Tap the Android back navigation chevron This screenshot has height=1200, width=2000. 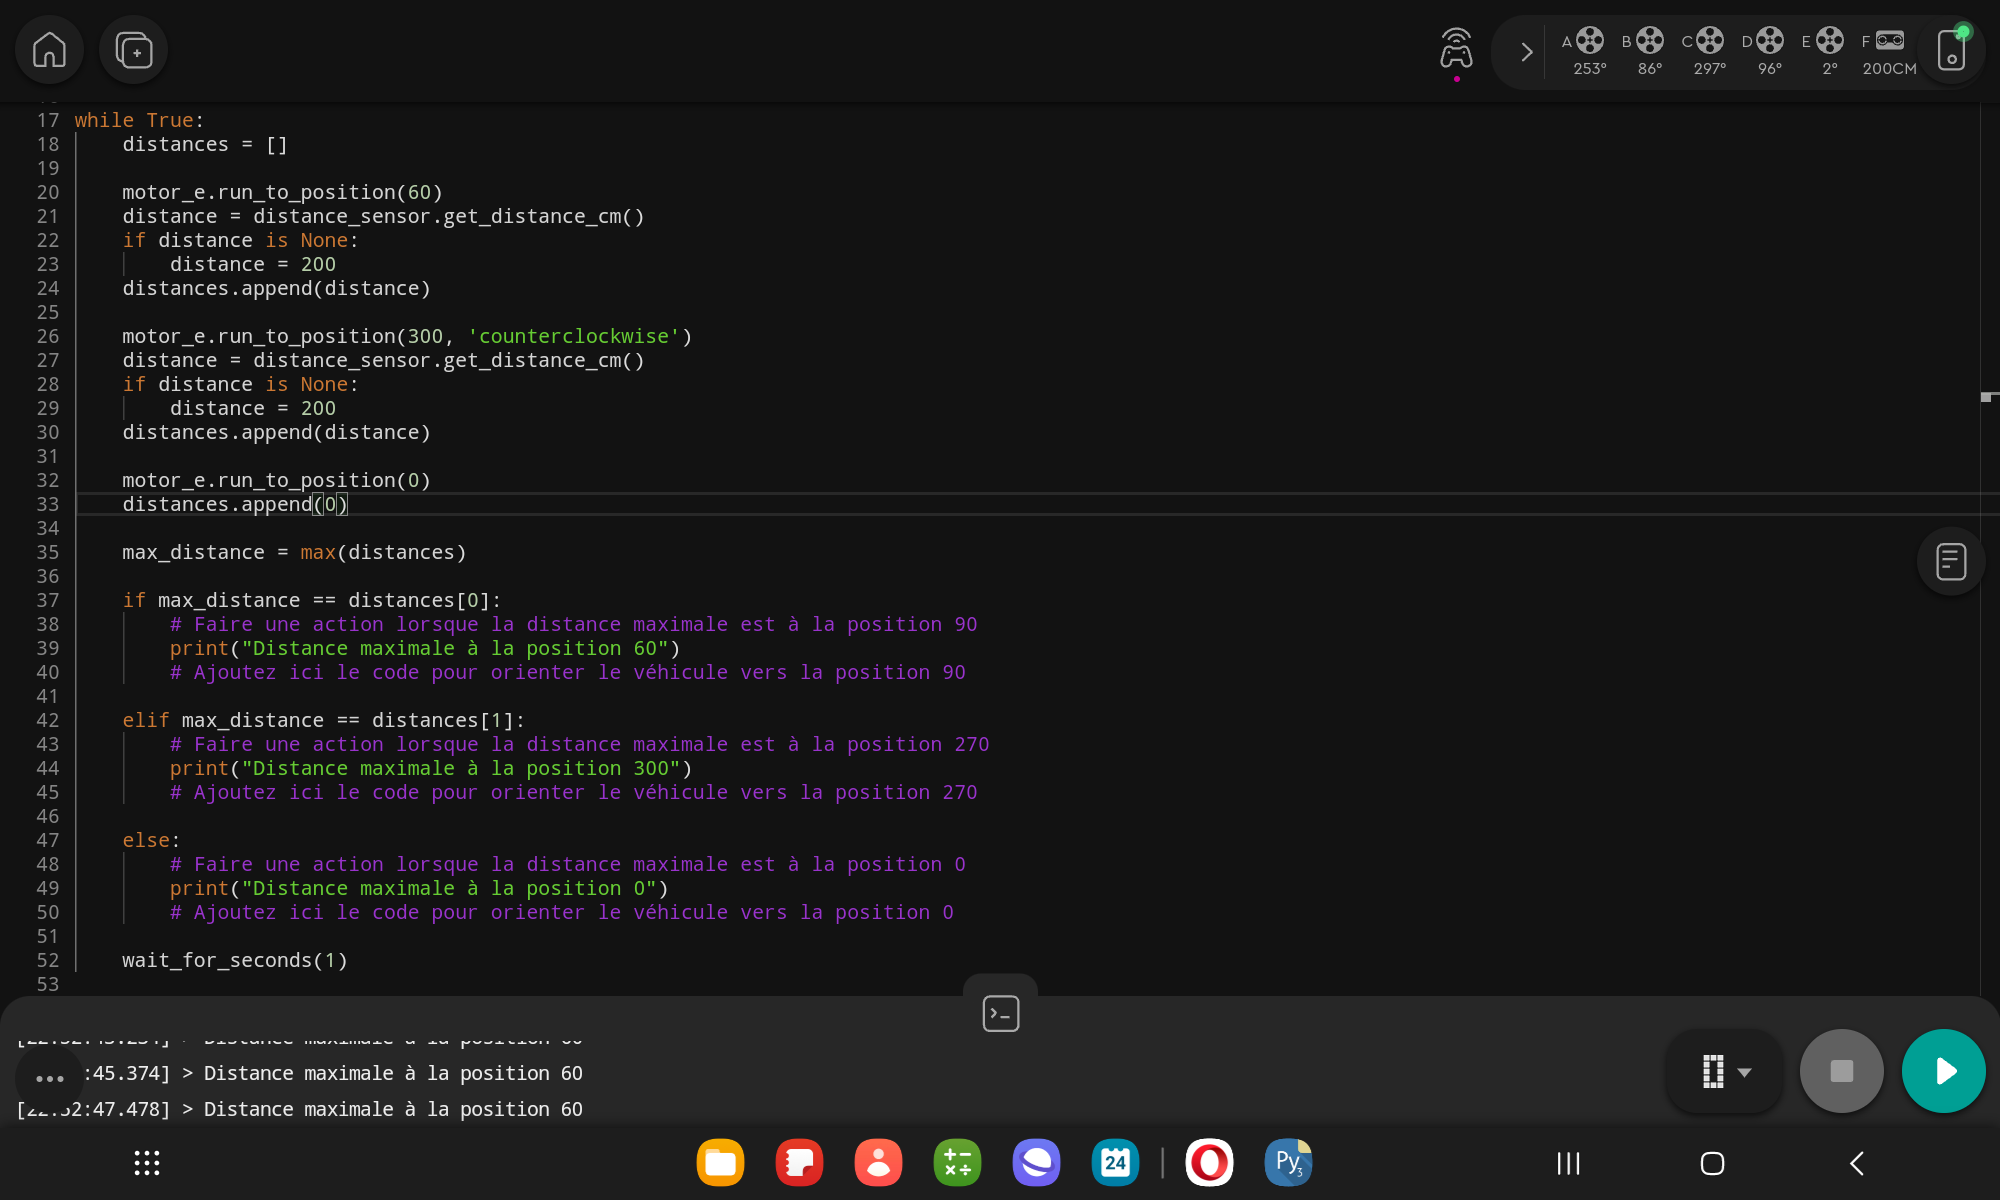click(x=1856, y=1163)
